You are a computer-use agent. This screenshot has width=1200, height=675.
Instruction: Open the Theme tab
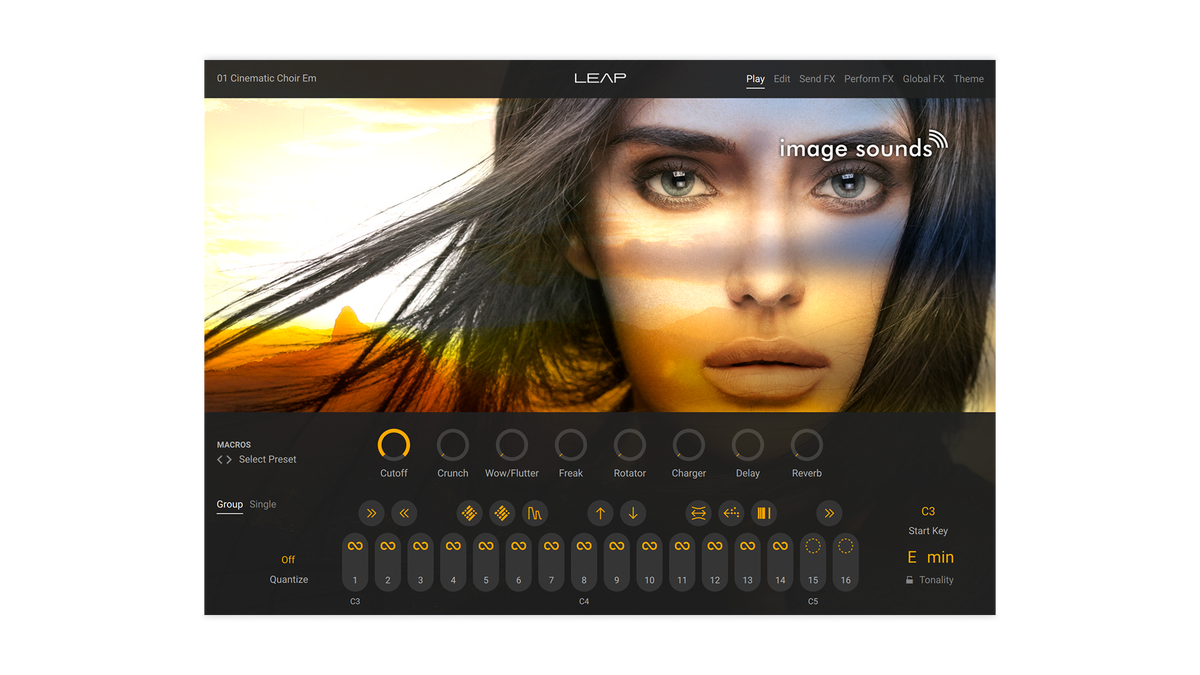pyautogui.click(x=969, y=79)
